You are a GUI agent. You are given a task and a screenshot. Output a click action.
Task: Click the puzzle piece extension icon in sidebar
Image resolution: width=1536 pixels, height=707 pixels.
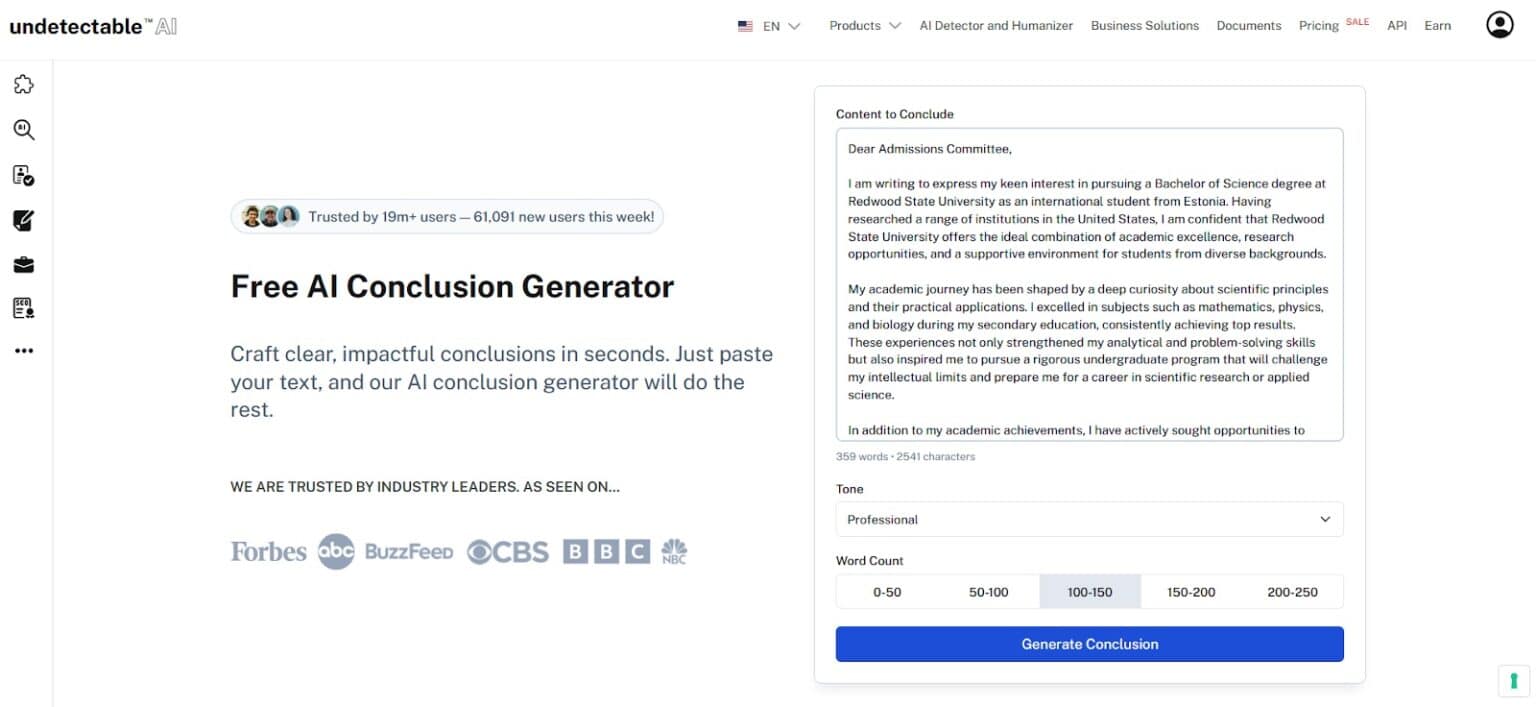tap(24, 85)
